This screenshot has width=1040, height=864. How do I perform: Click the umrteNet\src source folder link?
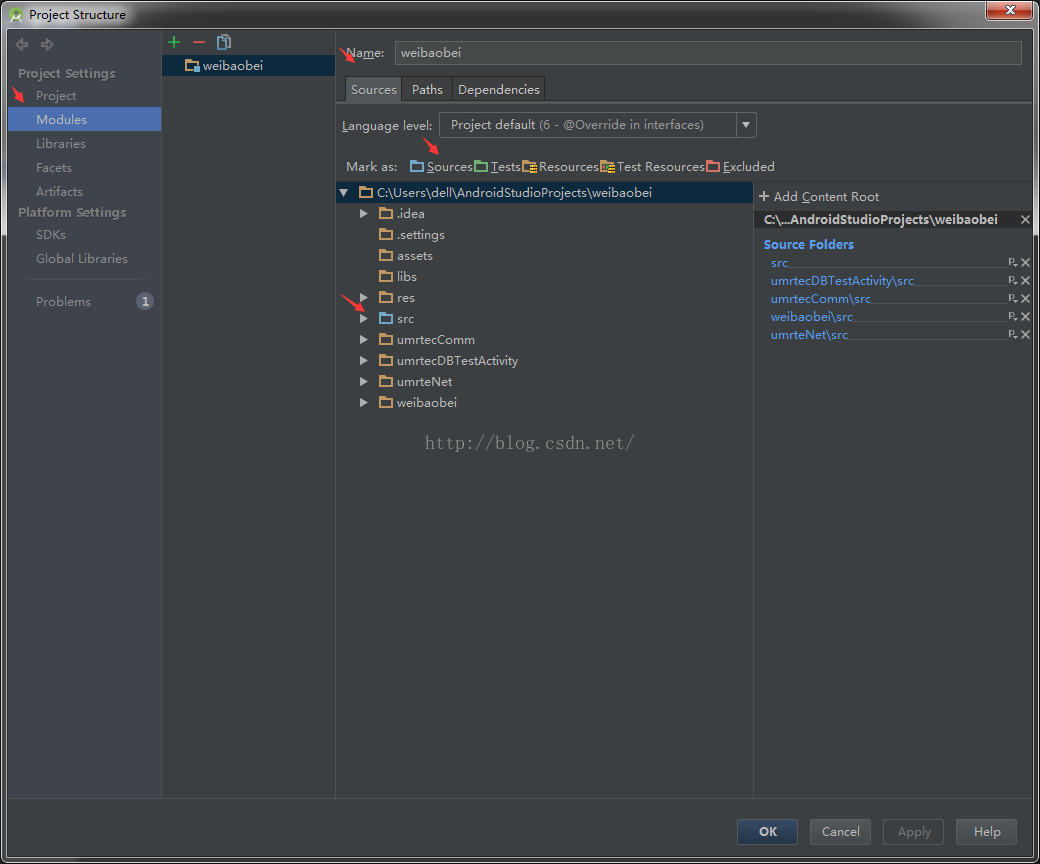click(809, 334)
